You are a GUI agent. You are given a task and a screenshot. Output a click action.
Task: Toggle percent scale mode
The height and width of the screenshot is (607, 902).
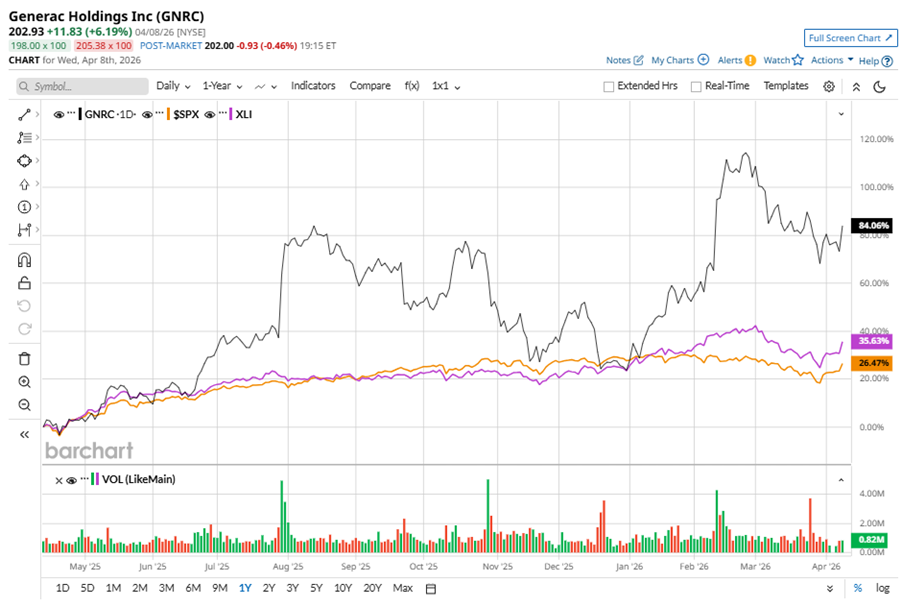(858, 588)
